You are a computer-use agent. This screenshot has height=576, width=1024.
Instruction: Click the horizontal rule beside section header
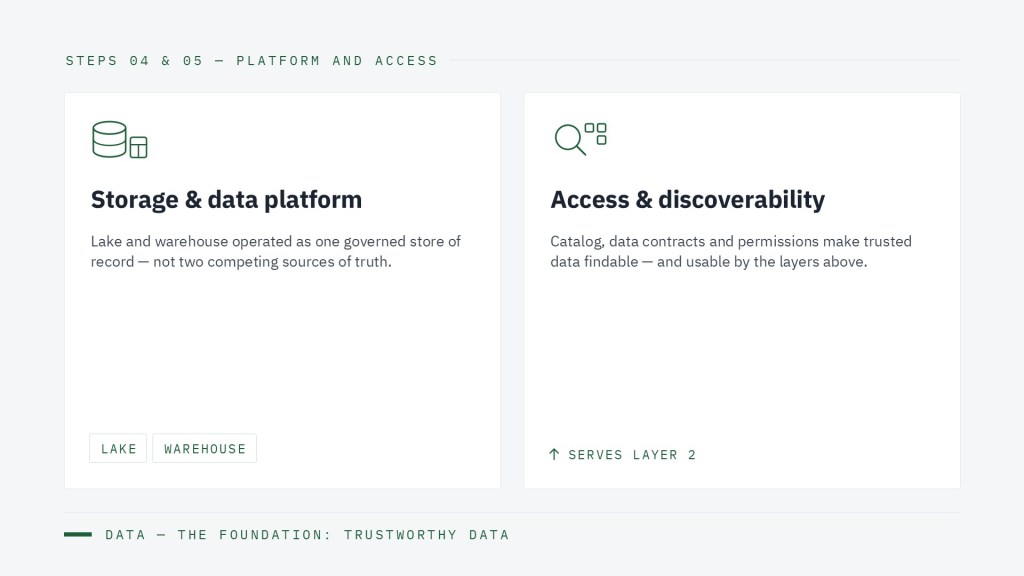705,61
